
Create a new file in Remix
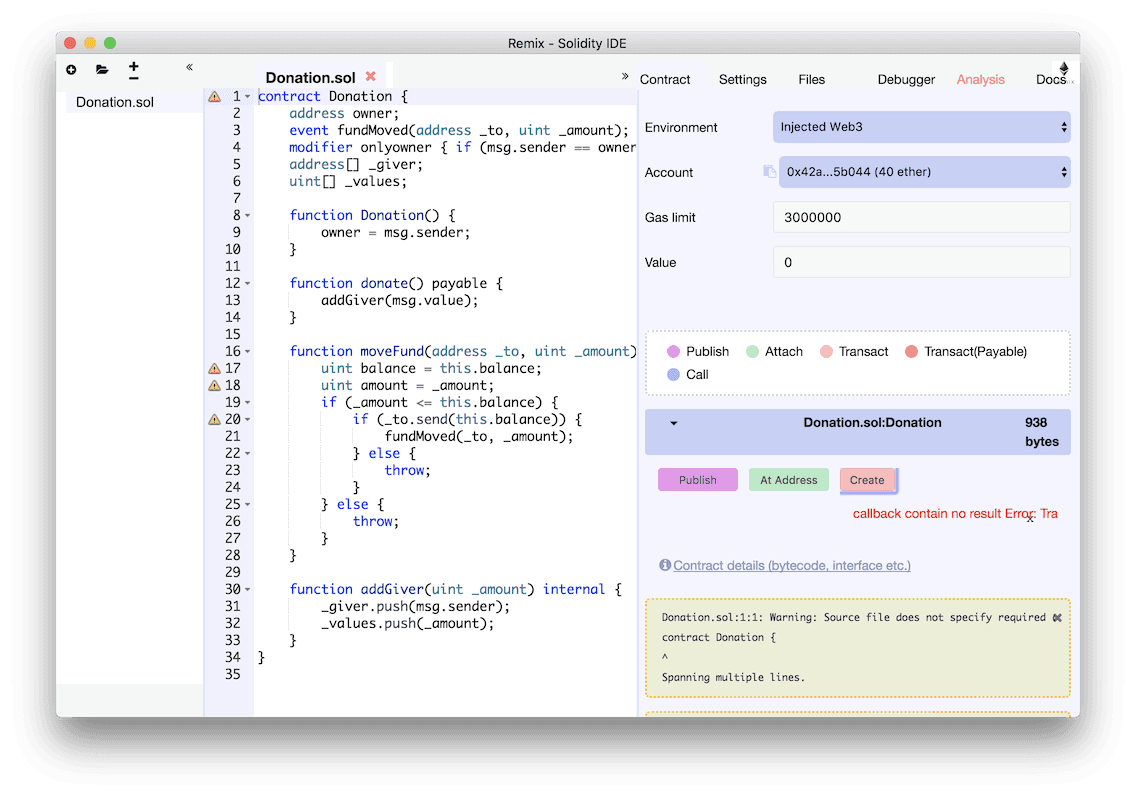pos(70,70)
